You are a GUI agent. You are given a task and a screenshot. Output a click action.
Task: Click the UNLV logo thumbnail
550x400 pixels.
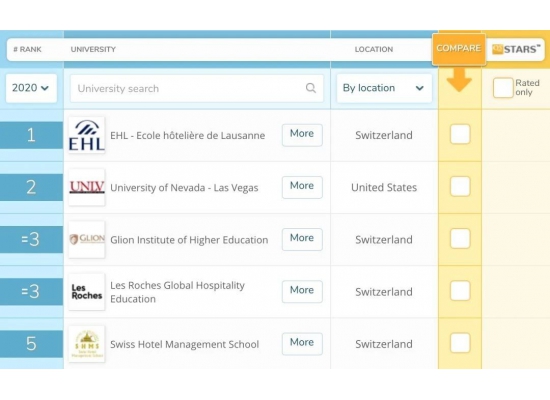[x=87, y=187]
